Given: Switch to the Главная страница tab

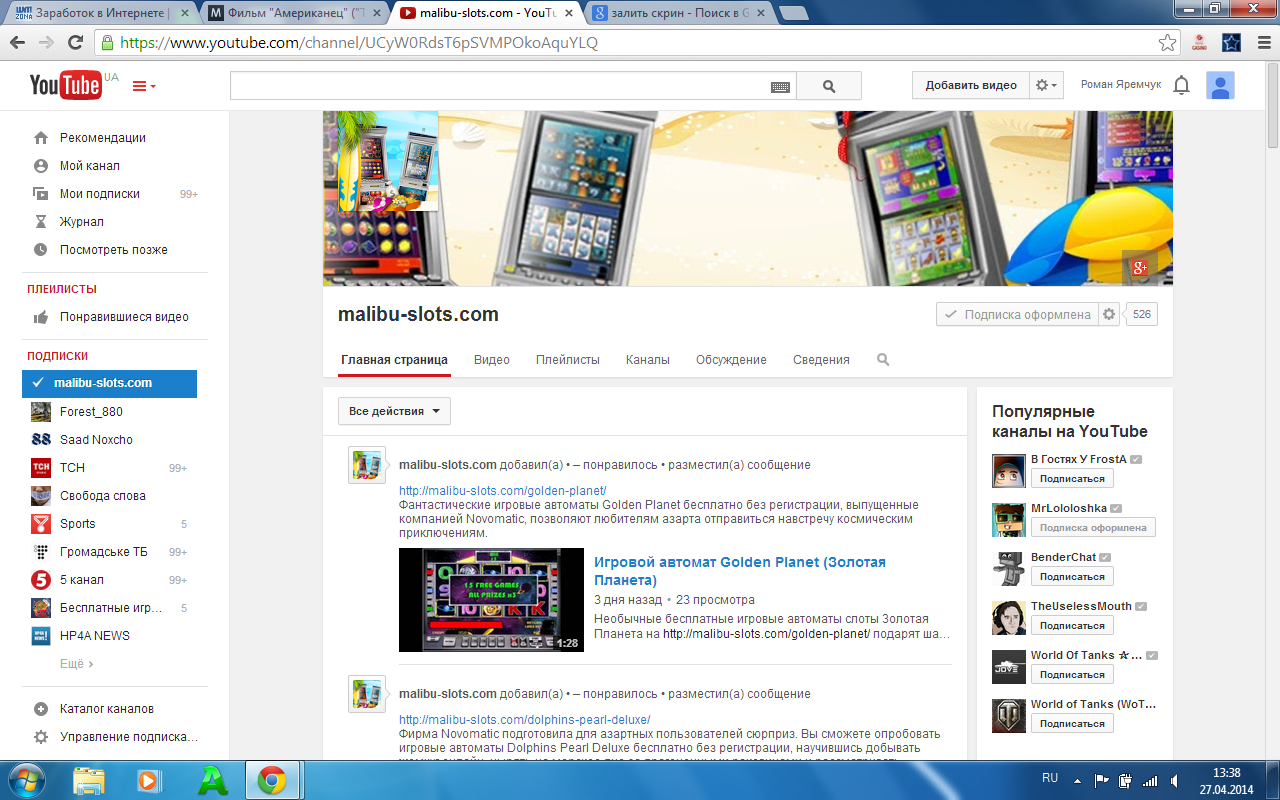Looking at the screenshot, I should pyautogui.click(x=394, y=360).
